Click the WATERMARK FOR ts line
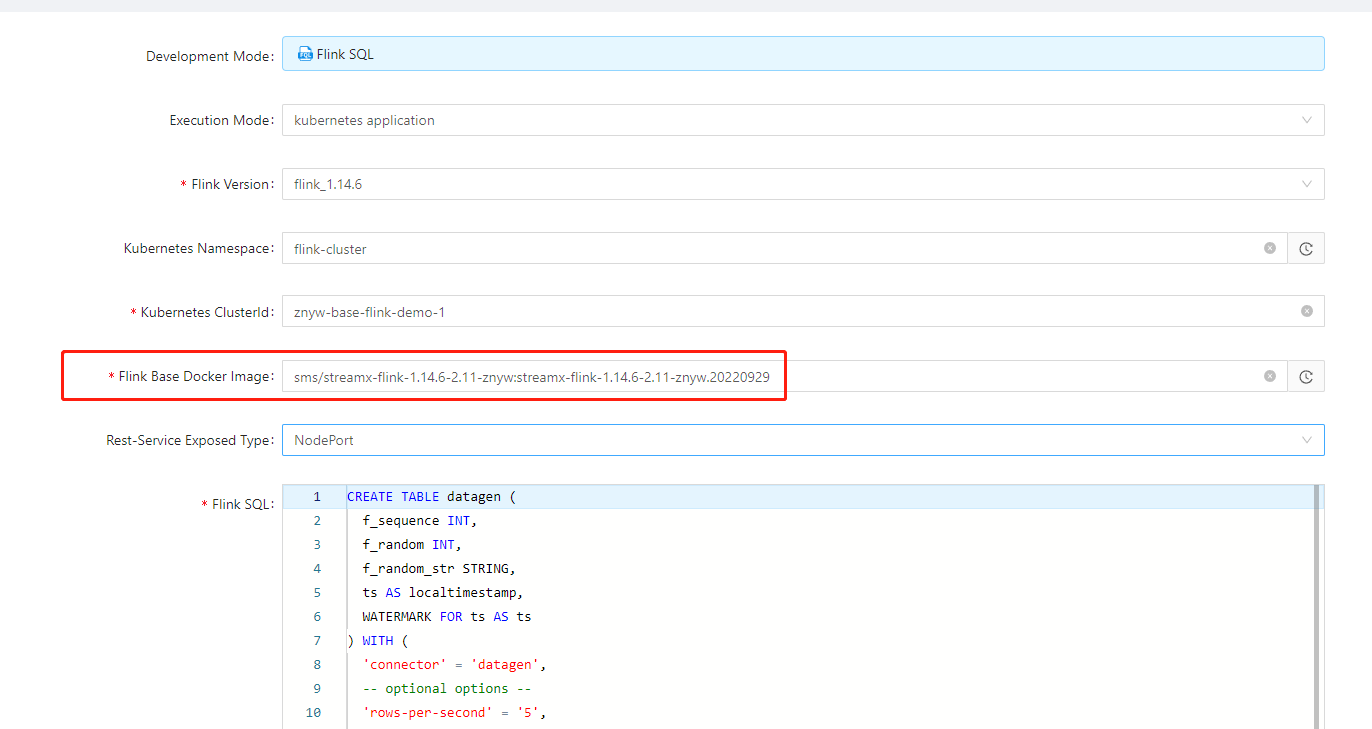The image size is (1372, 729). pos(445,616)
